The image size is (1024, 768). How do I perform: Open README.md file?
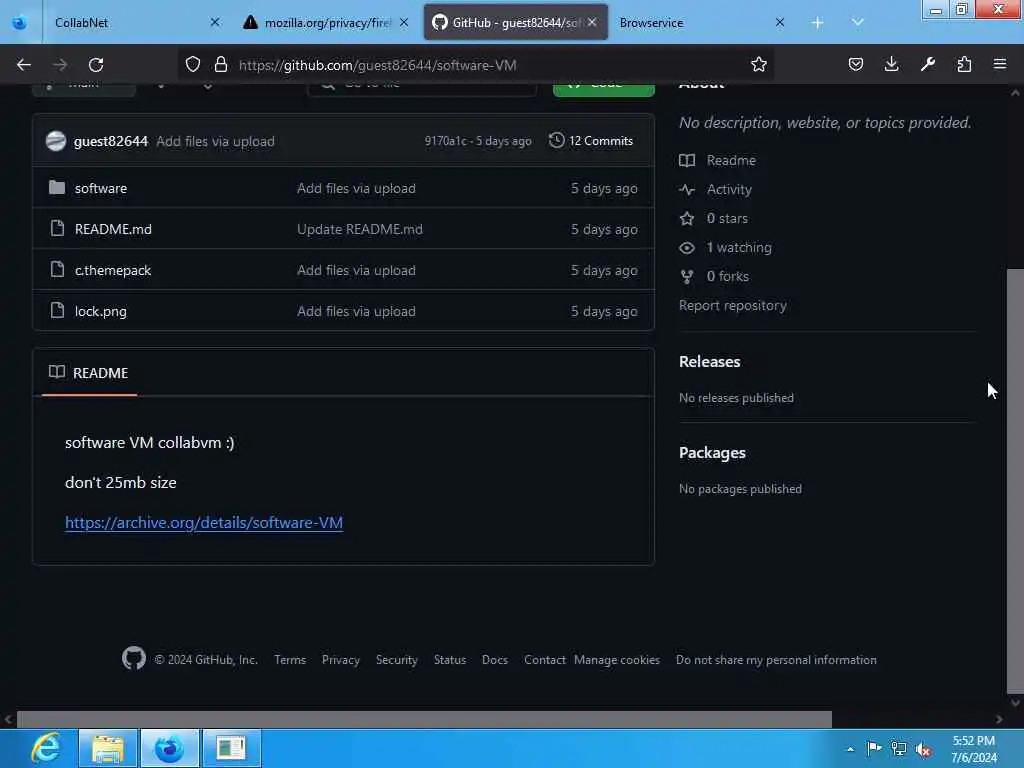pyautogui.click(x=113, y=229)
